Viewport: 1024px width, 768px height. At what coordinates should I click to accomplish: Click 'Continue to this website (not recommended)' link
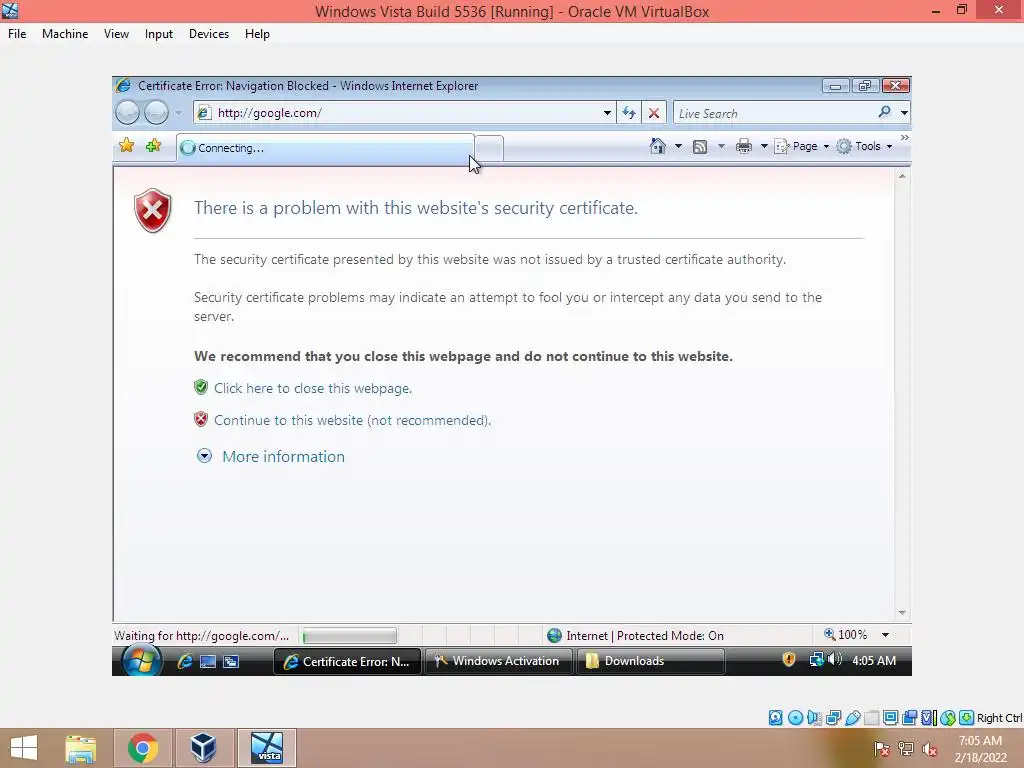[x=353, y=420]
